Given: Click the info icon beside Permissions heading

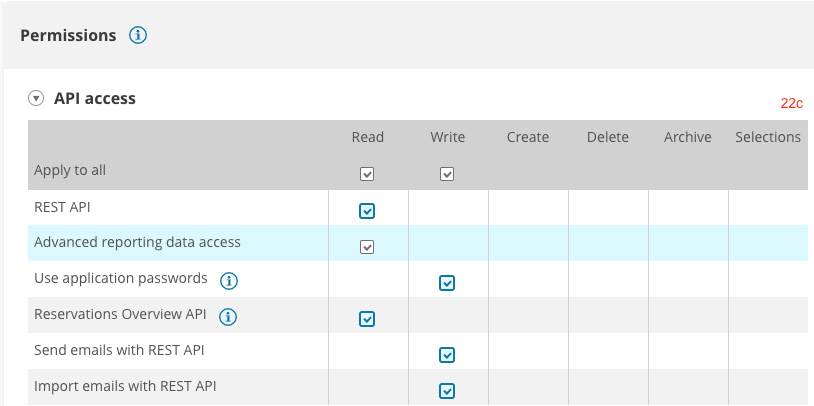Looking at the screenshot, I should (x=138, y=36).
